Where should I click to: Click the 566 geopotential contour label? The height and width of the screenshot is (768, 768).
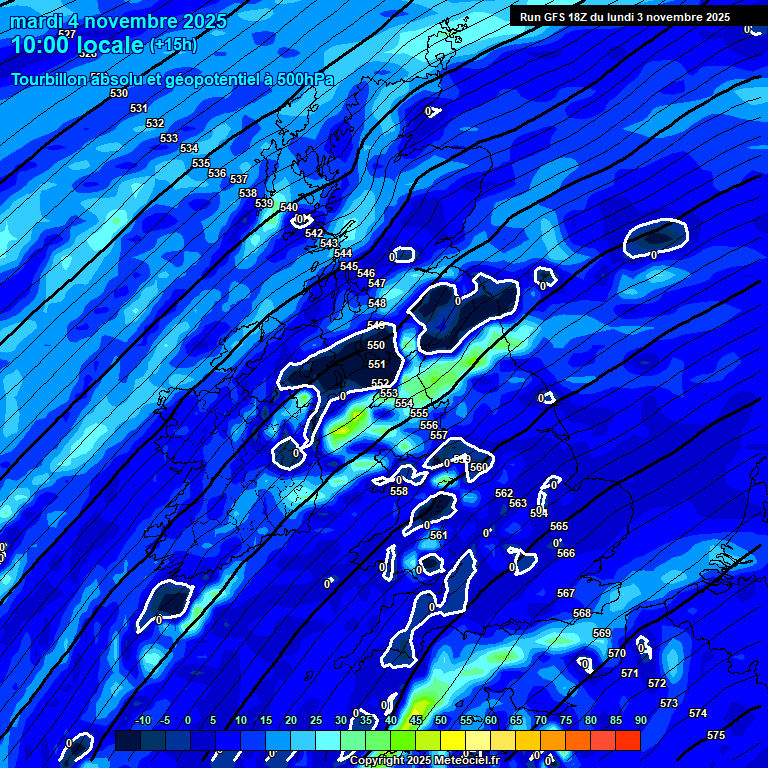(x=566, y=553)
